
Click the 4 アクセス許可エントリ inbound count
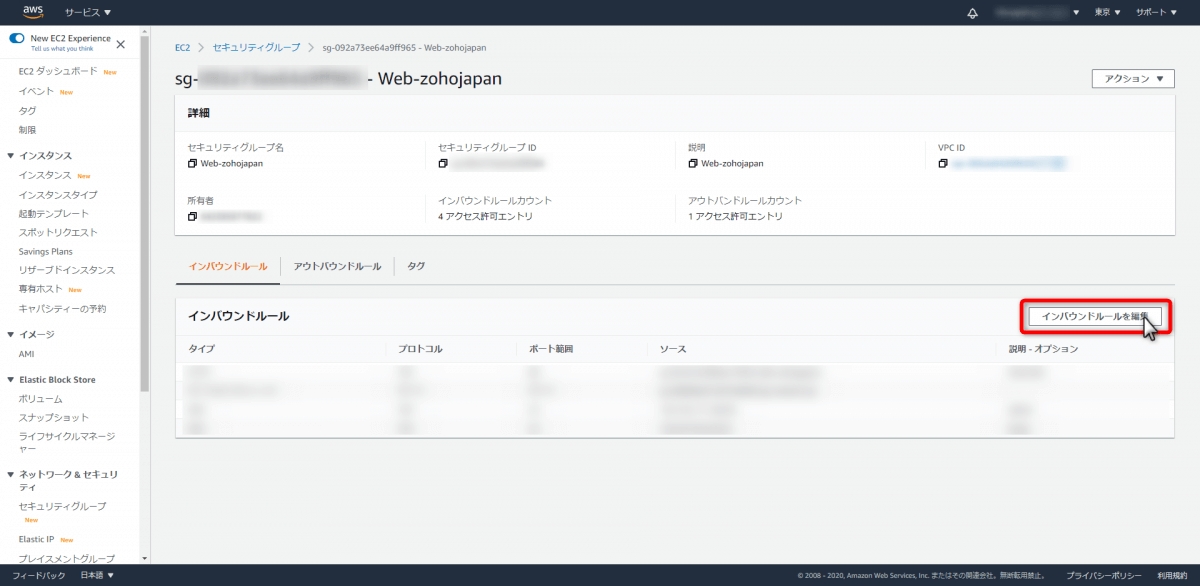coord(485,216)
